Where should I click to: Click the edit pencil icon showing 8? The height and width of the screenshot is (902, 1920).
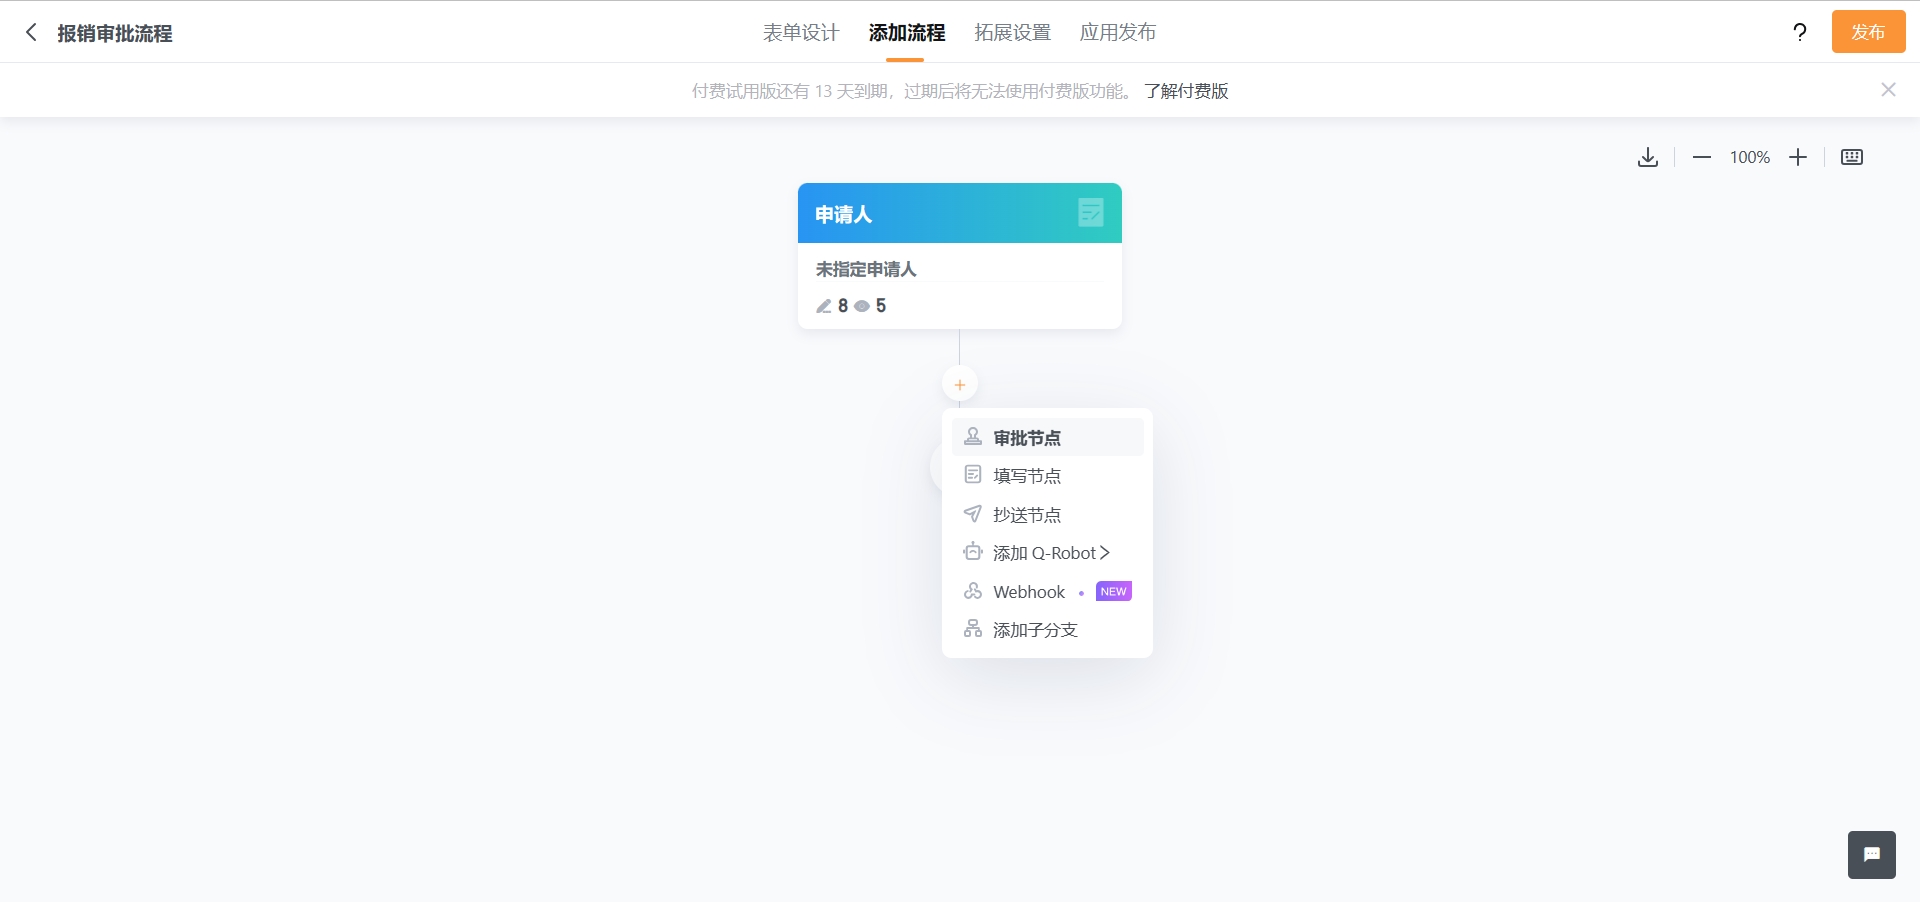click(x=824, y=306)
